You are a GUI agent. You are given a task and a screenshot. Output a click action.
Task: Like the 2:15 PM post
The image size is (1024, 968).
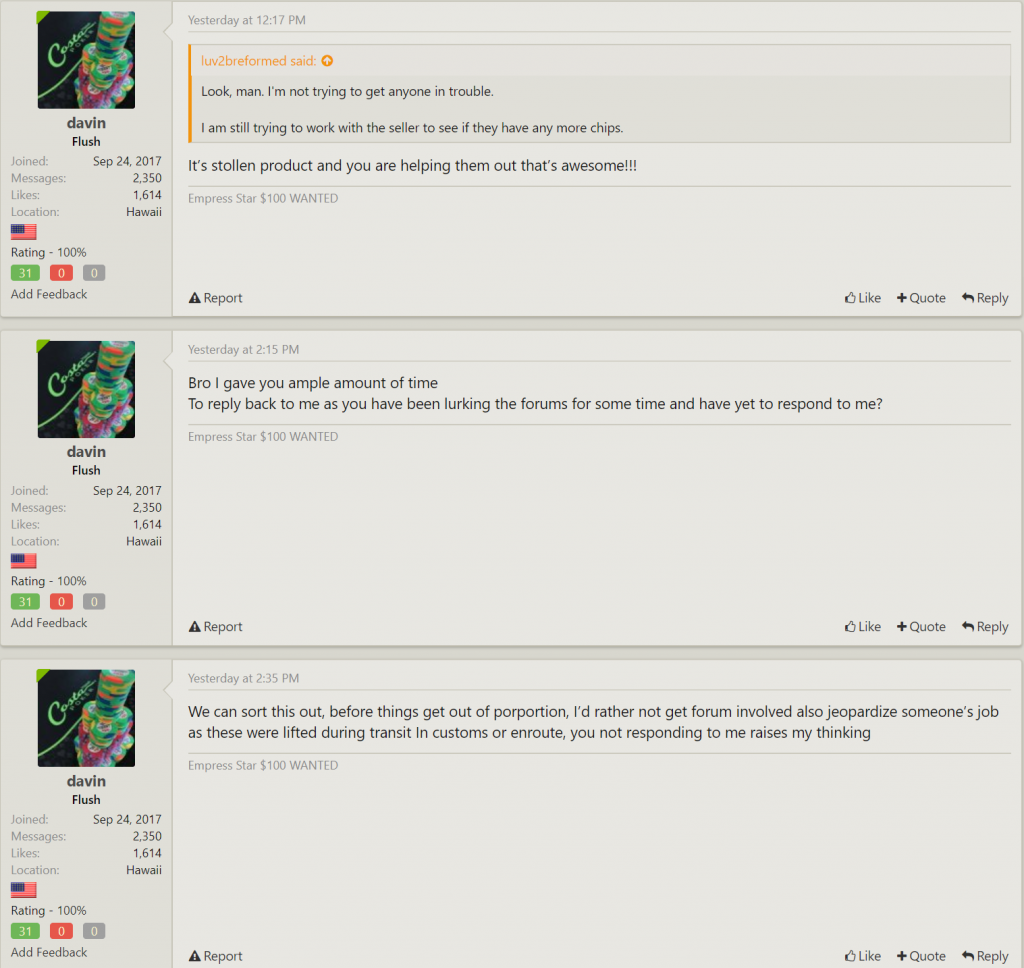tap(863, 627)
